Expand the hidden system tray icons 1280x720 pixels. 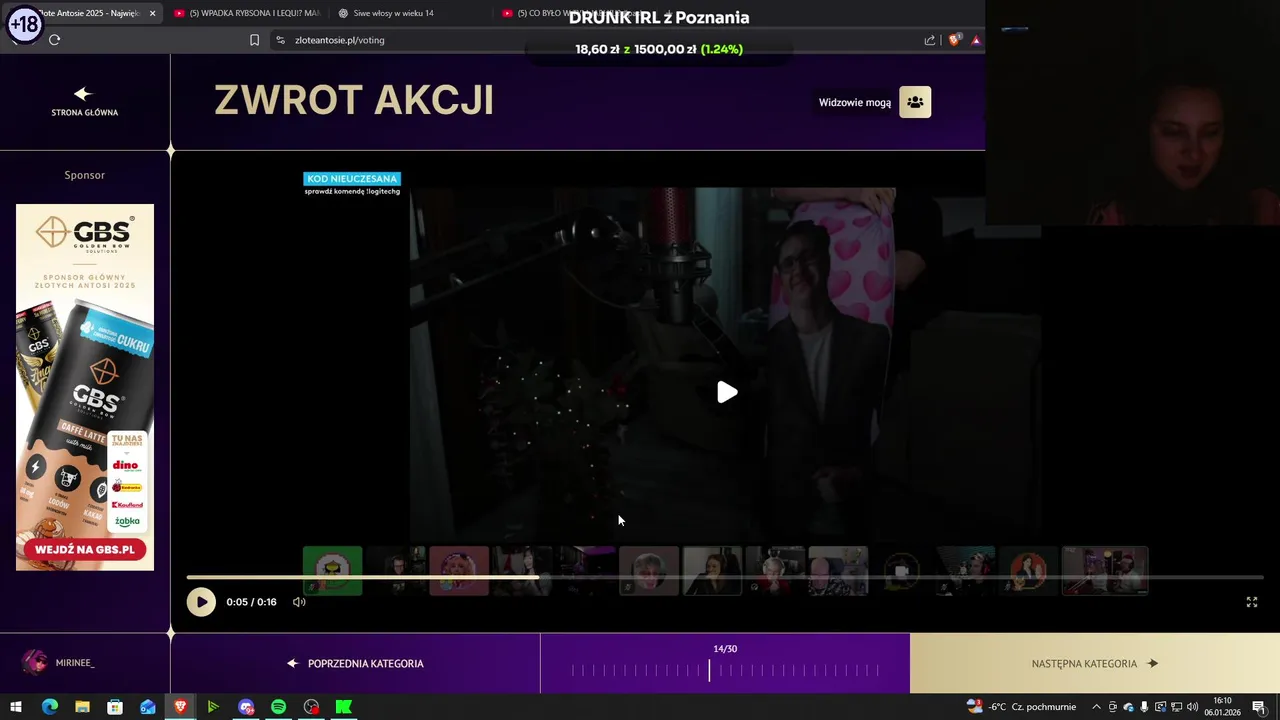(x=1096, y=707)
